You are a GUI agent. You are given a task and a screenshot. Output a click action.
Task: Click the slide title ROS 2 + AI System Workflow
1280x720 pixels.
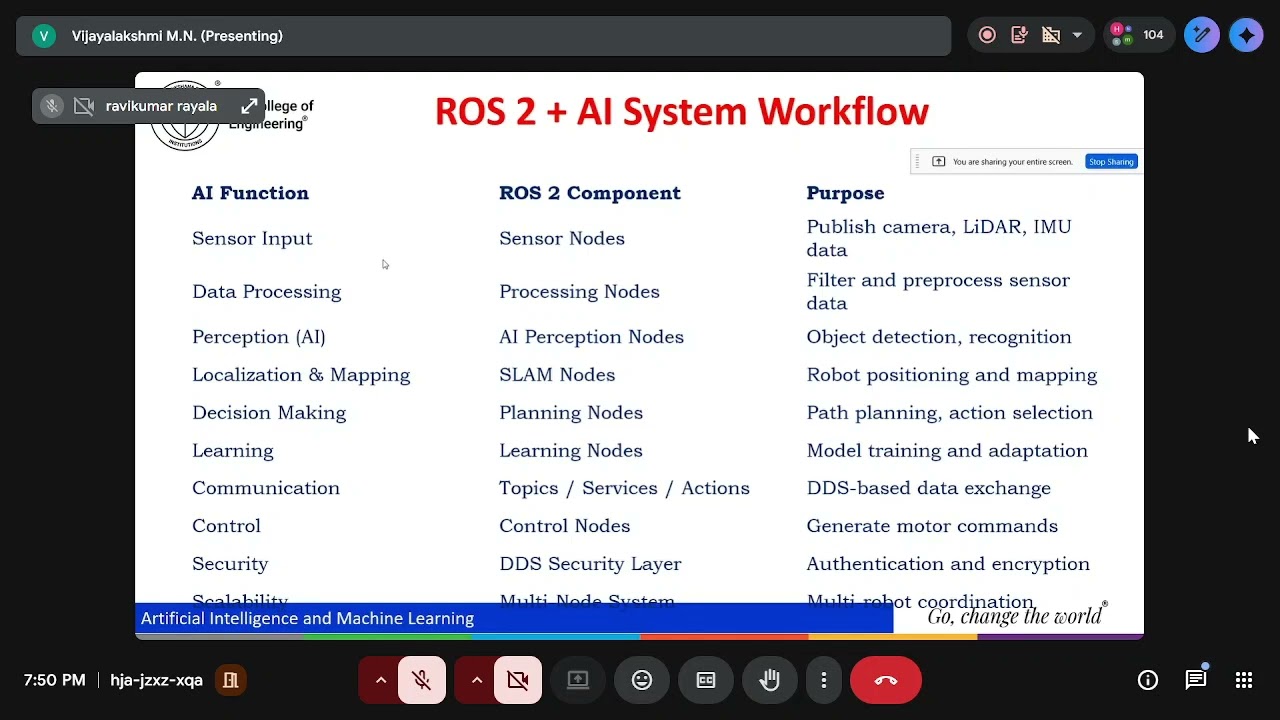(x=682, y=111)
